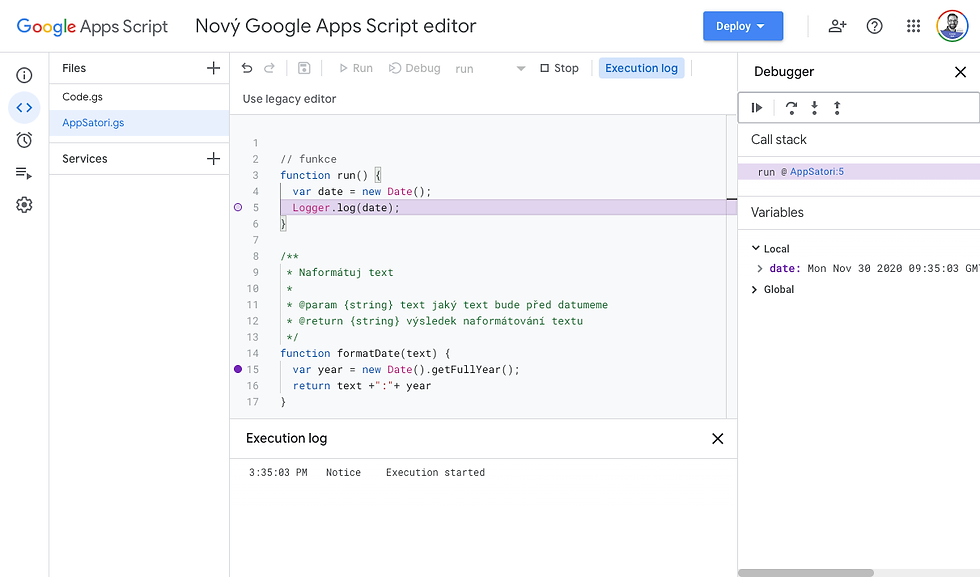
Task: Click the @return comment on line 12
Action: (434, 321)
